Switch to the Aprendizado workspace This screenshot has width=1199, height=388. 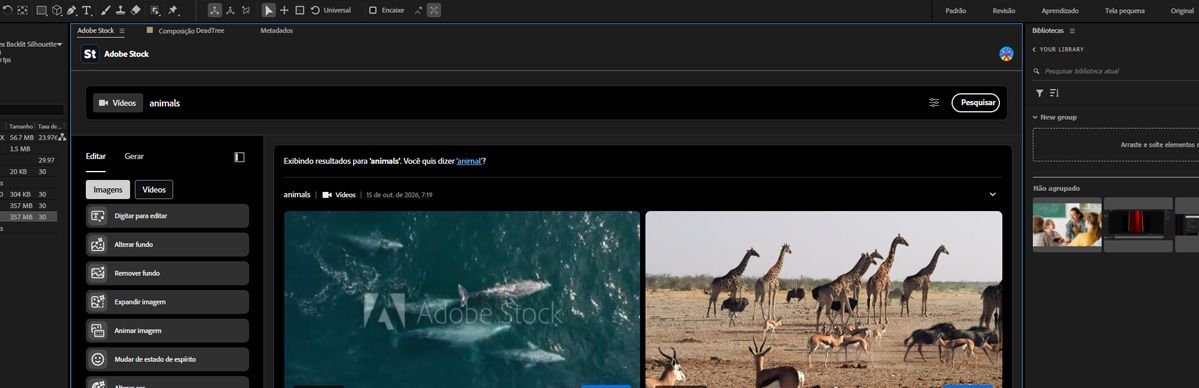click(x=1060, y=11)
